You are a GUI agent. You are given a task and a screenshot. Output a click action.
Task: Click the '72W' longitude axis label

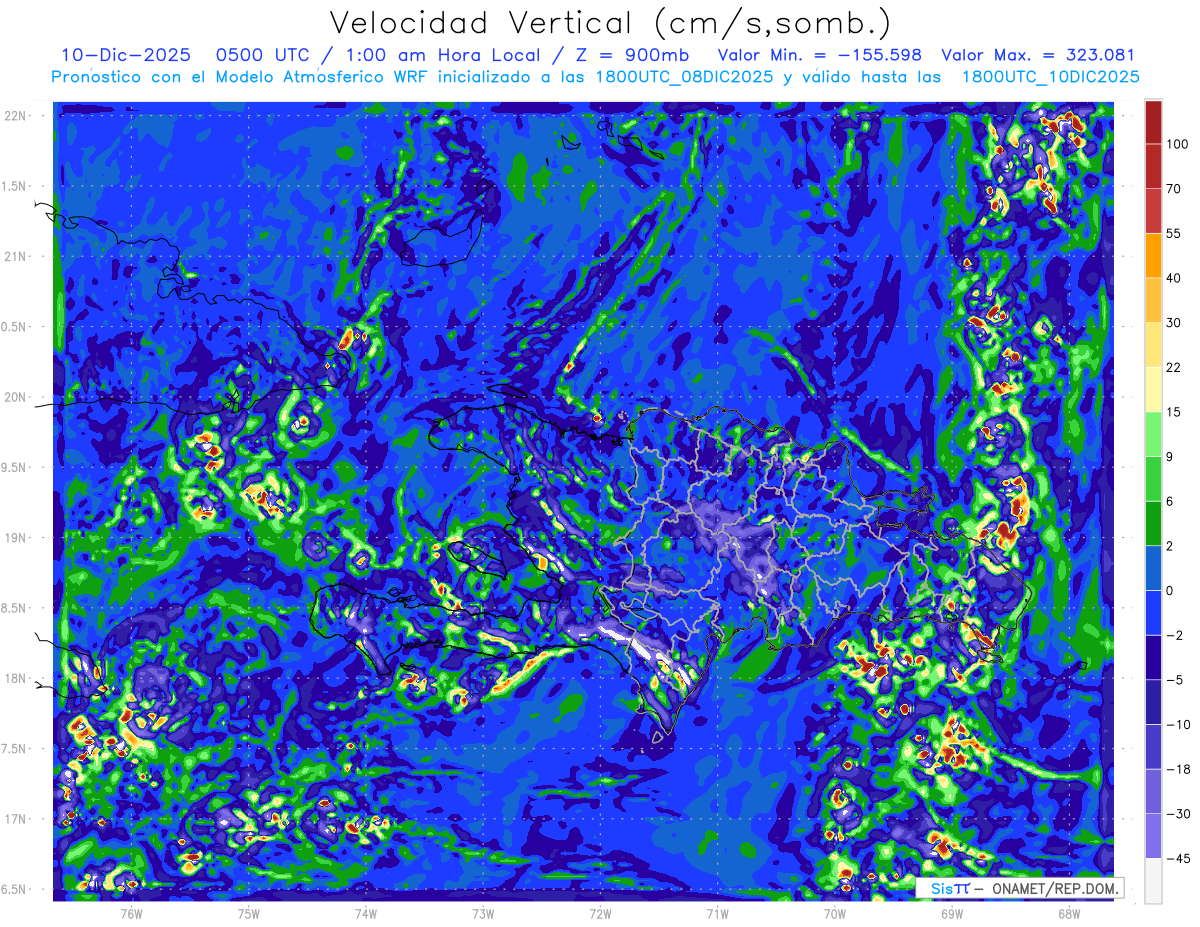pyautogui.click(x=600, y=913)
